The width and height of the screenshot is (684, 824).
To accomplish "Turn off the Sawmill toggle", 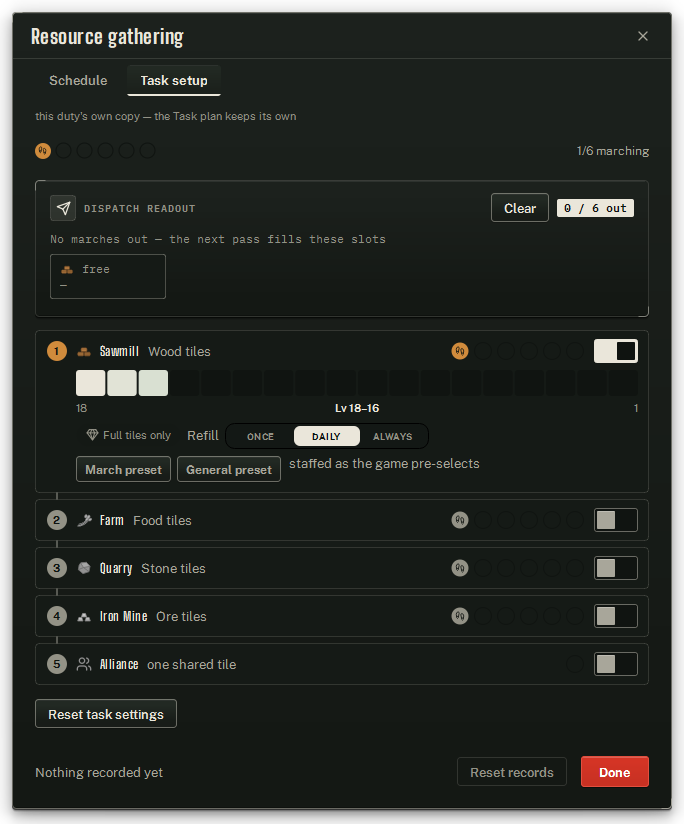I will click(616, 351).
